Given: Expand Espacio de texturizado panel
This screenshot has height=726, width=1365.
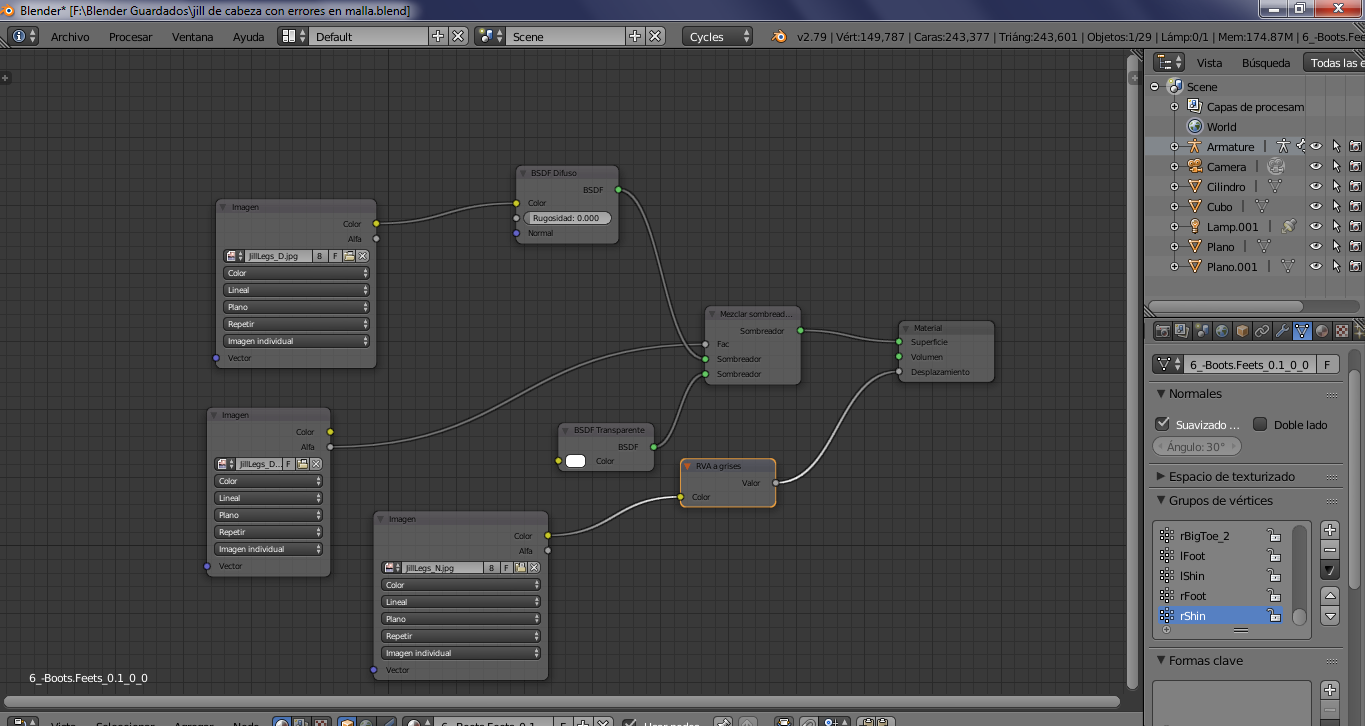Looking at the screenshot, I should pos(1161,477).
